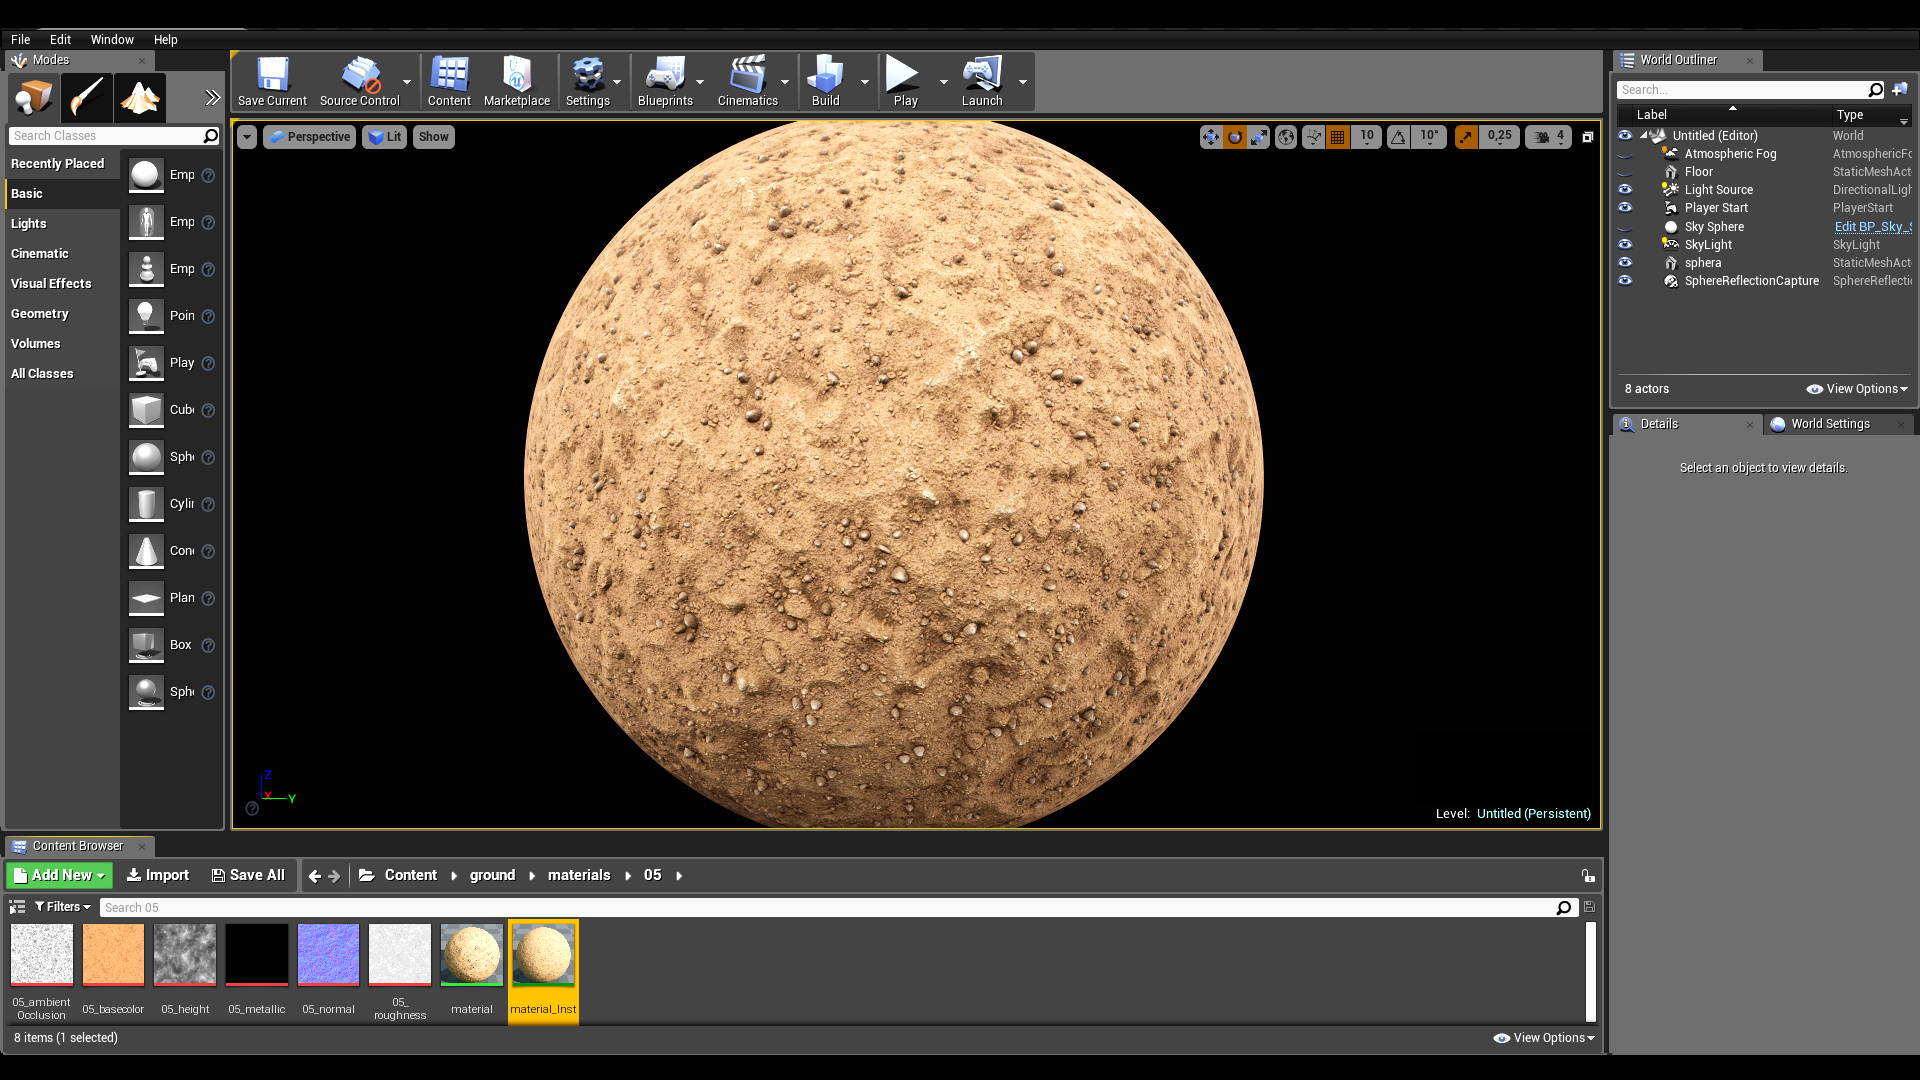Open the File menu
Viewport: 1920px width, 1080px height.
click(x=20, y=38)
